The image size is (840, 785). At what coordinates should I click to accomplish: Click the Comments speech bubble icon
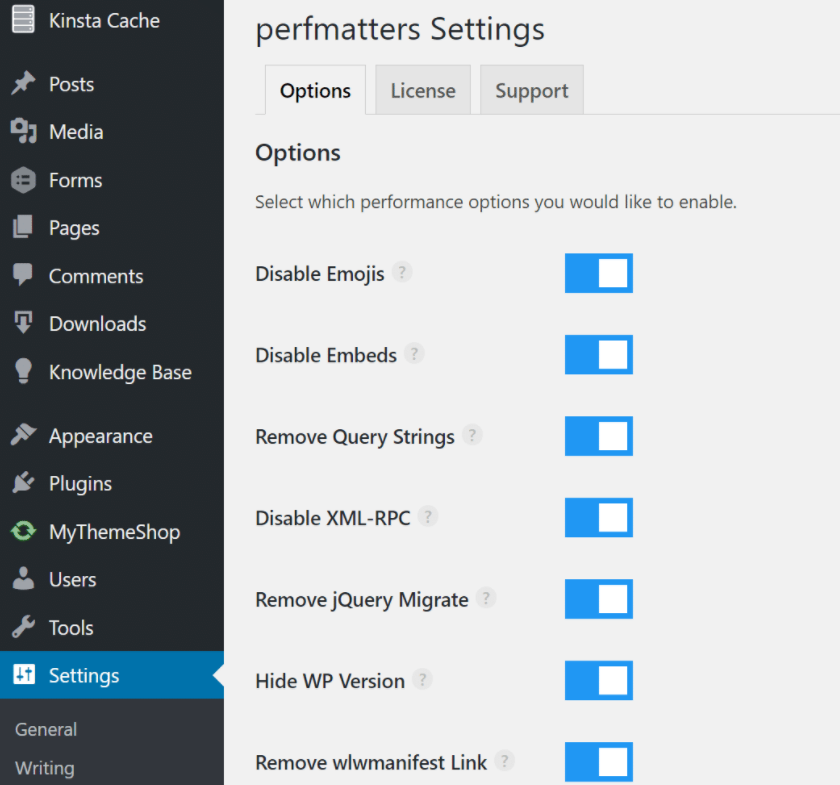click(x=23, y=276)
